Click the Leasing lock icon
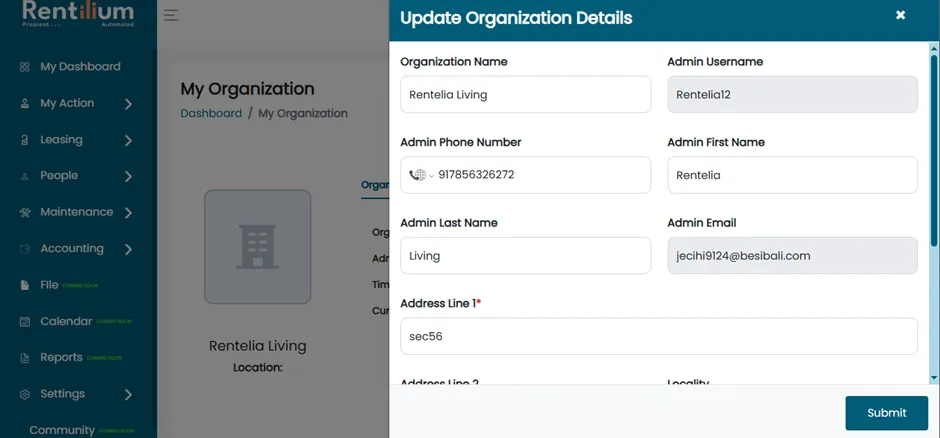Screen dimensions: 940x438 pyautogui.click(x=25, y=140)
